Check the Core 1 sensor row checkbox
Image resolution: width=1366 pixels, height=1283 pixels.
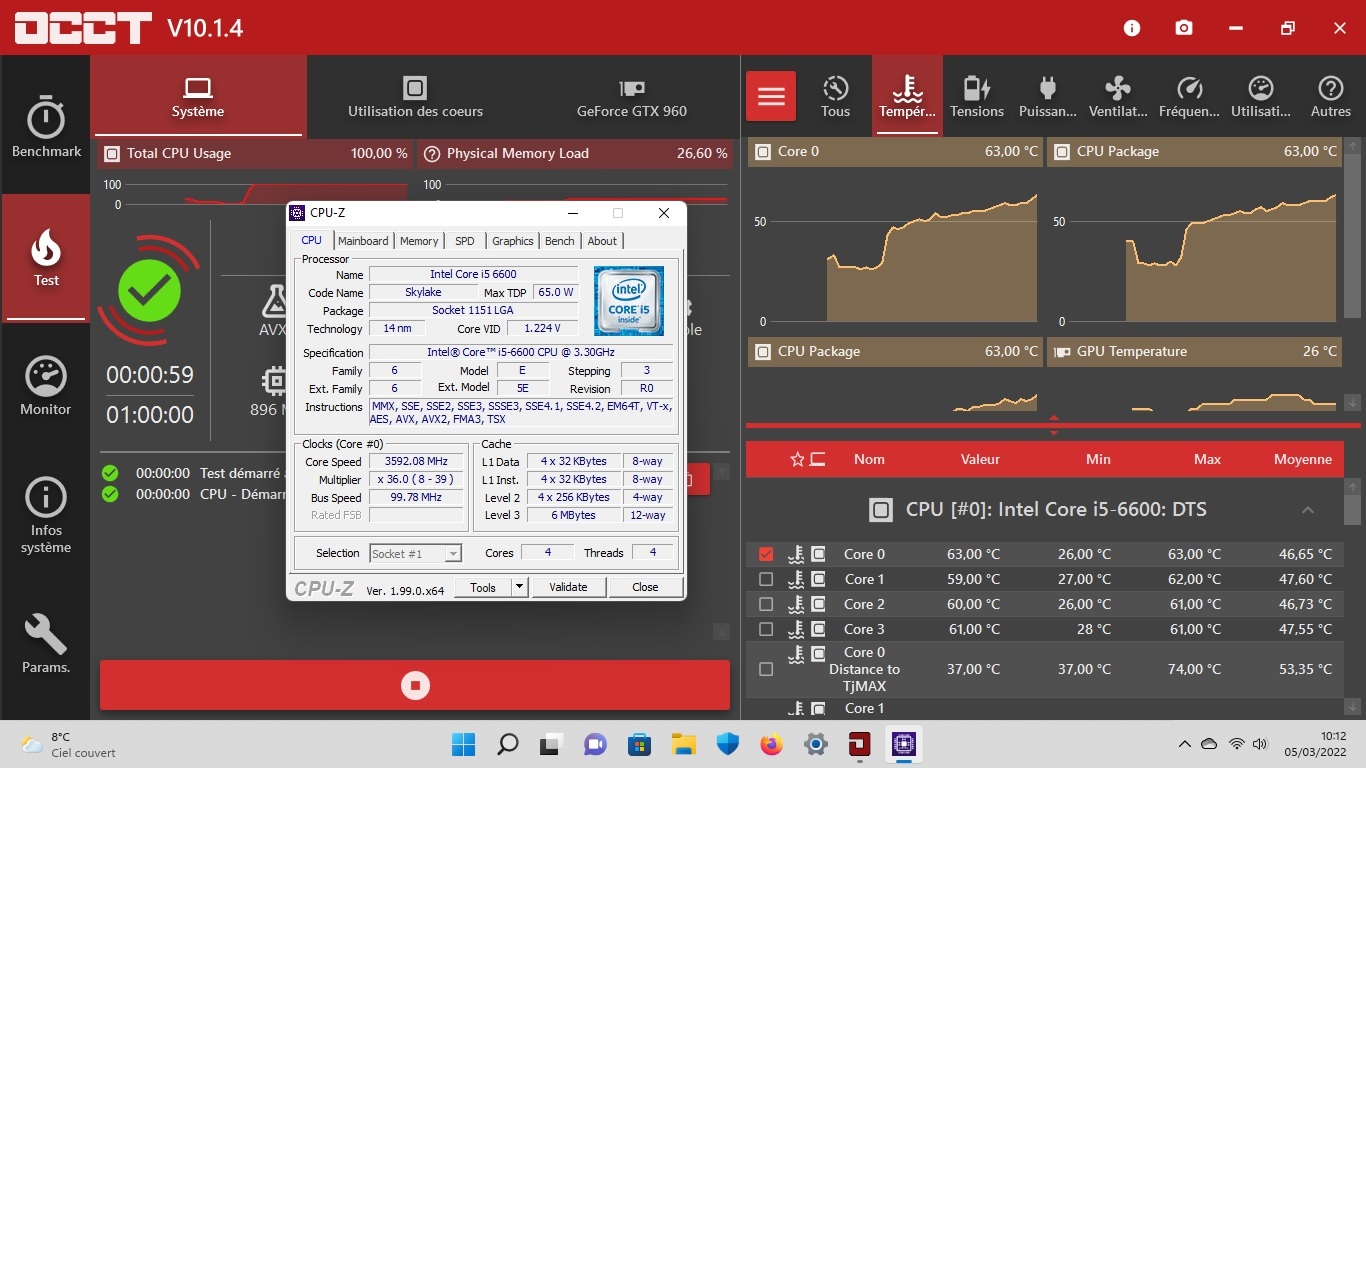766,579
